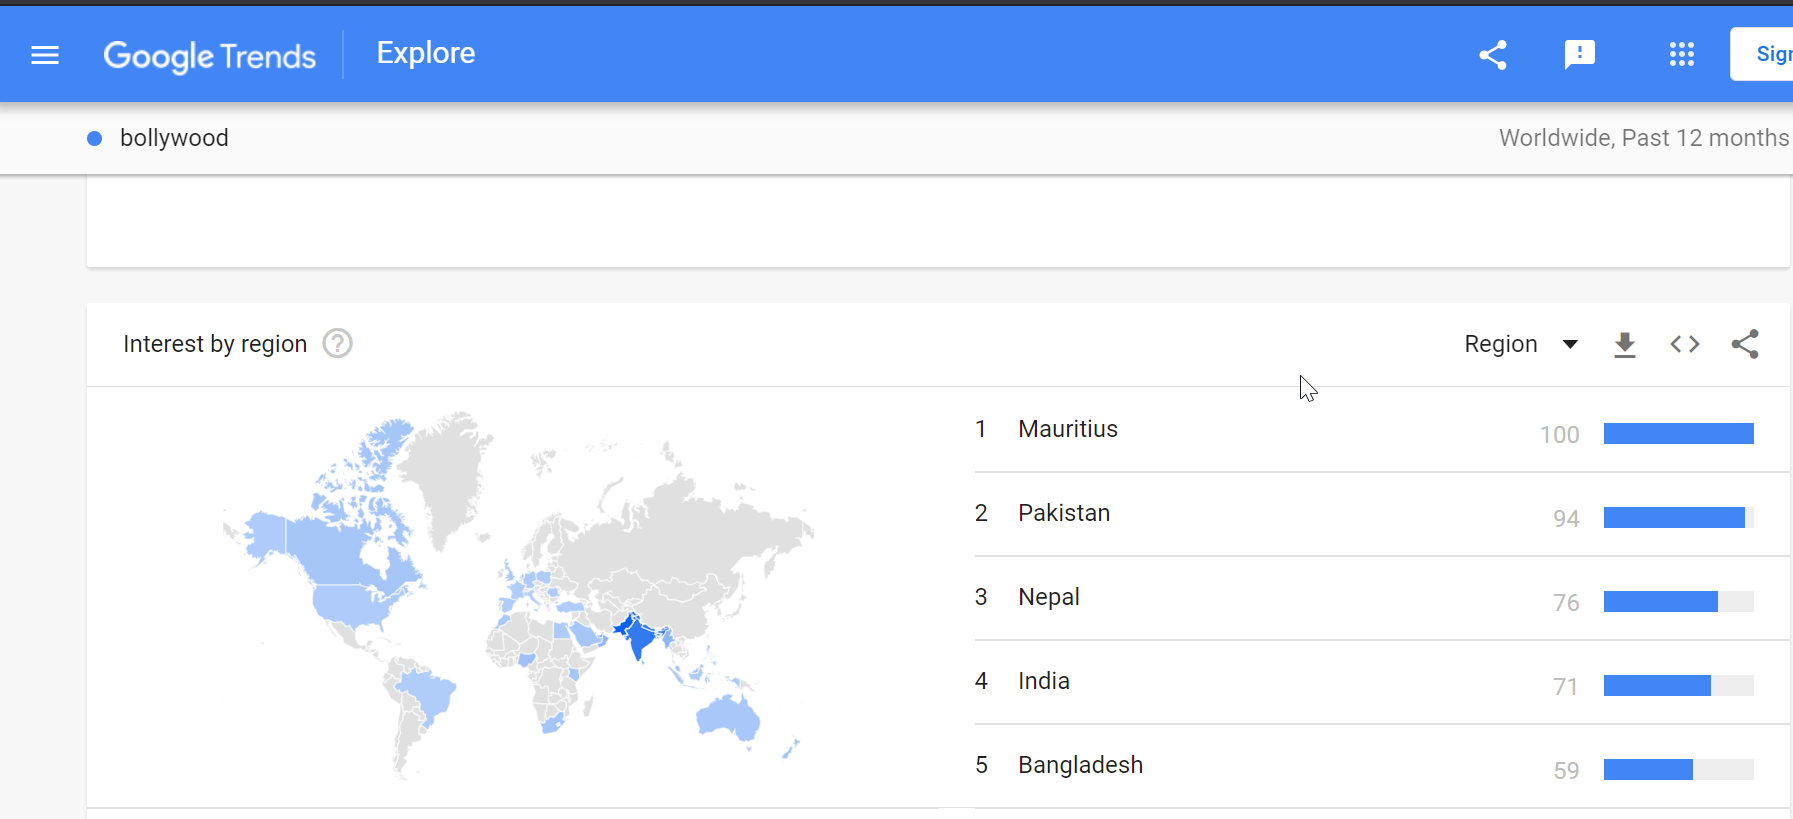Click the Mauritius 100 interest bar
The height and width of the screenshot is (819, 1793).
(1679, 433)
